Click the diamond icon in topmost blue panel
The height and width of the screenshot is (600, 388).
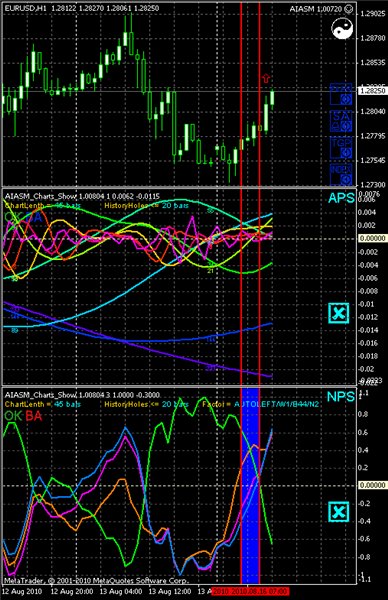(x=346, y=100)
